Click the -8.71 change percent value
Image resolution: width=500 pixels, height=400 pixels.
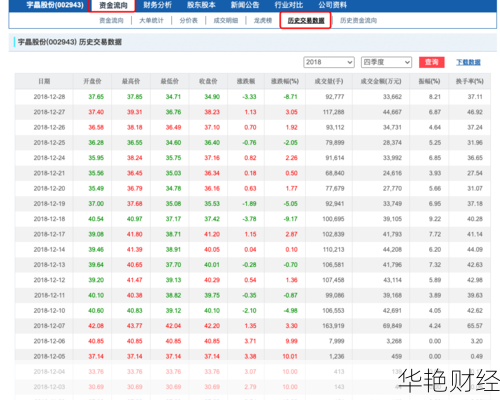coord(290,97)
